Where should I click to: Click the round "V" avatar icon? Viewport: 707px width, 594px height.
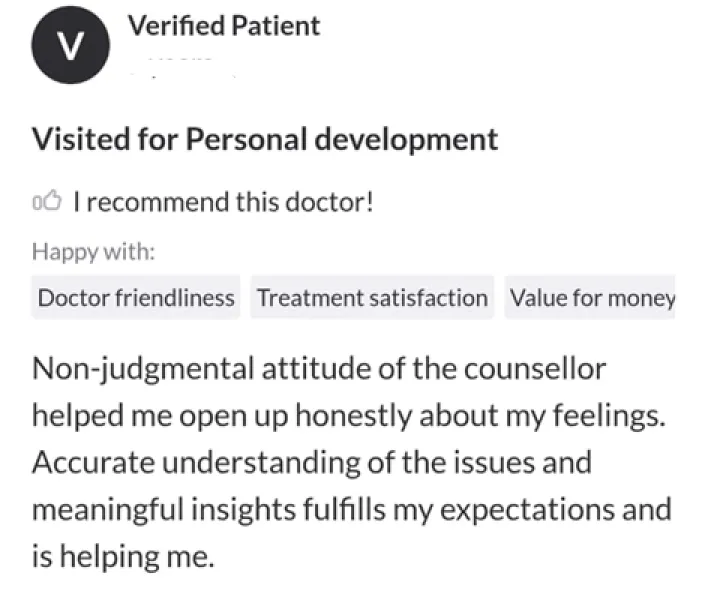(69, 48)
